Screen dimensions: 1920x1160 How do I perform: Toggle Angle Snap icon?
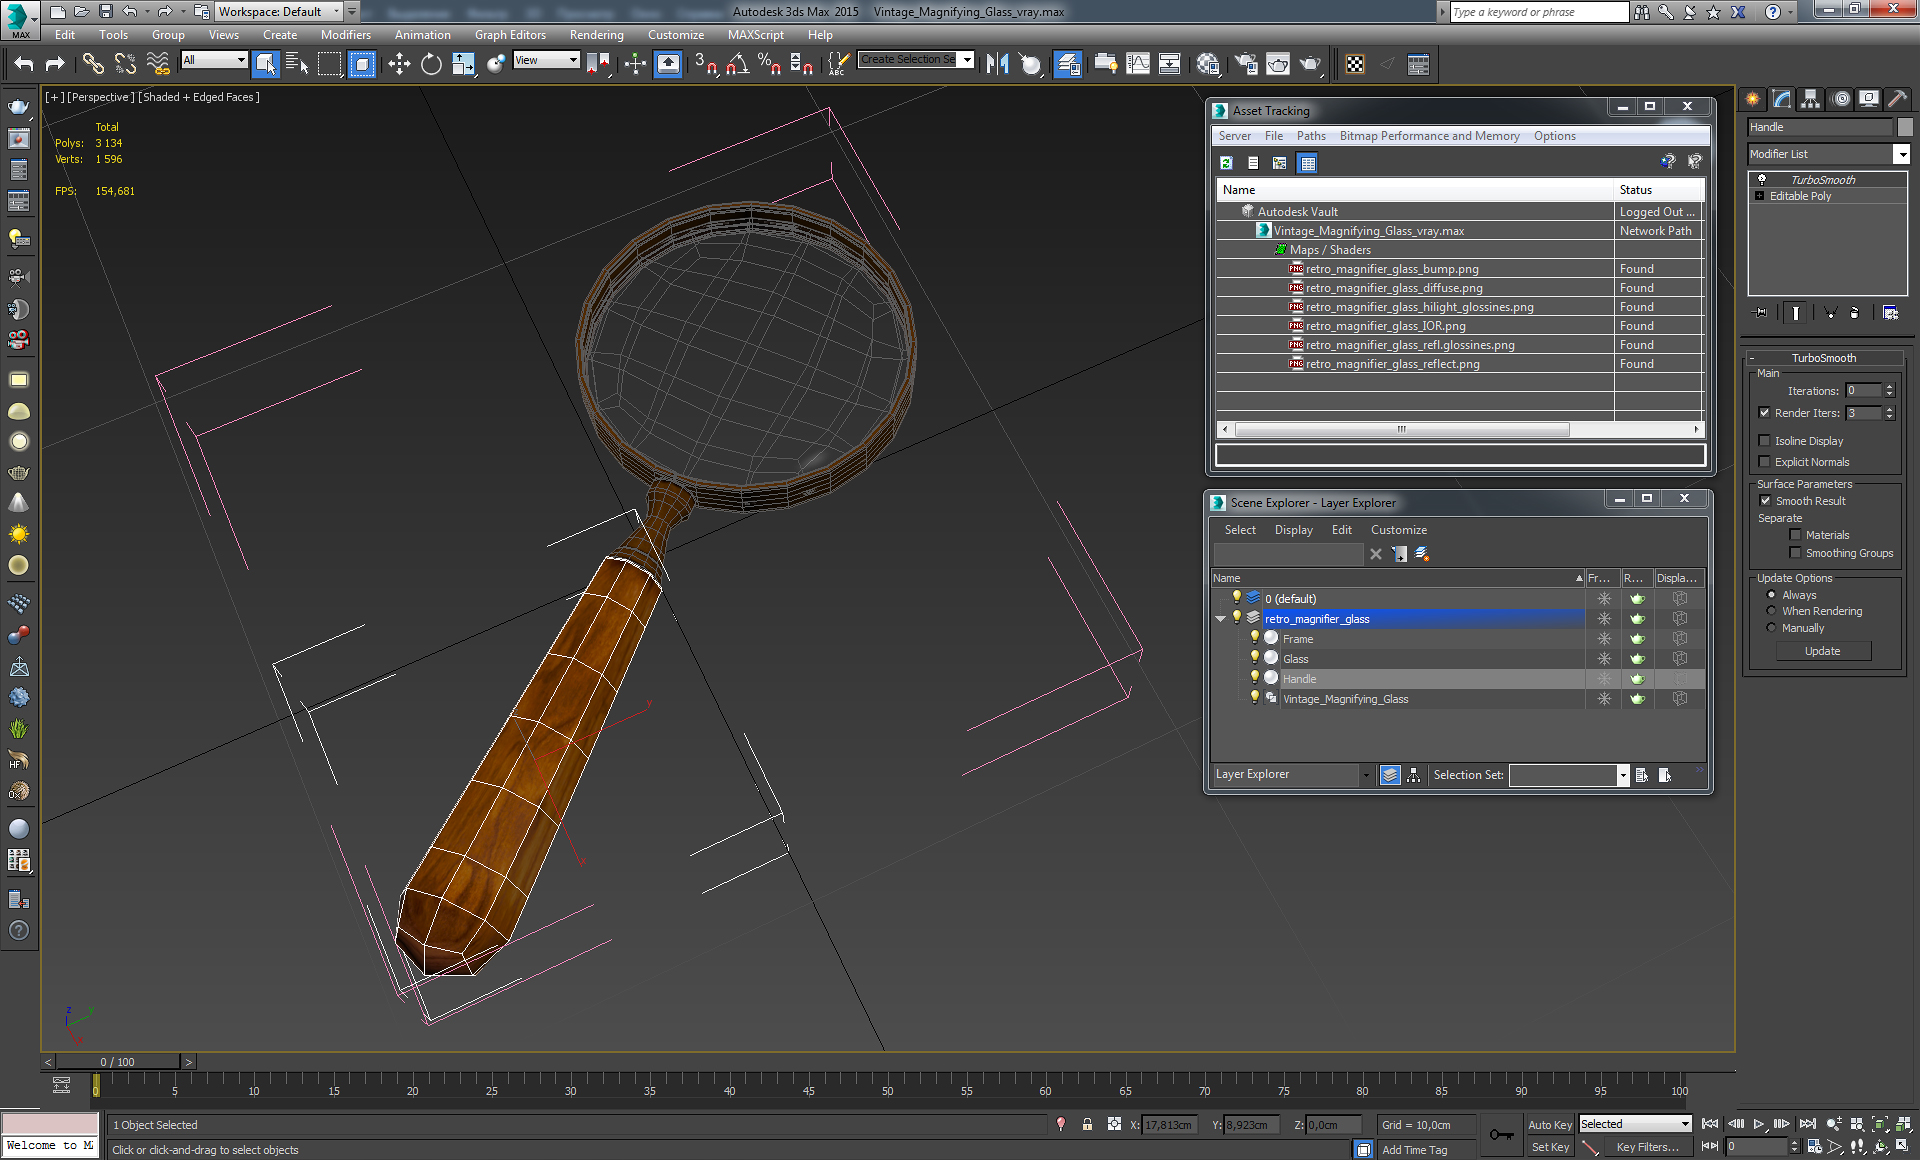(x=737, y=65)
